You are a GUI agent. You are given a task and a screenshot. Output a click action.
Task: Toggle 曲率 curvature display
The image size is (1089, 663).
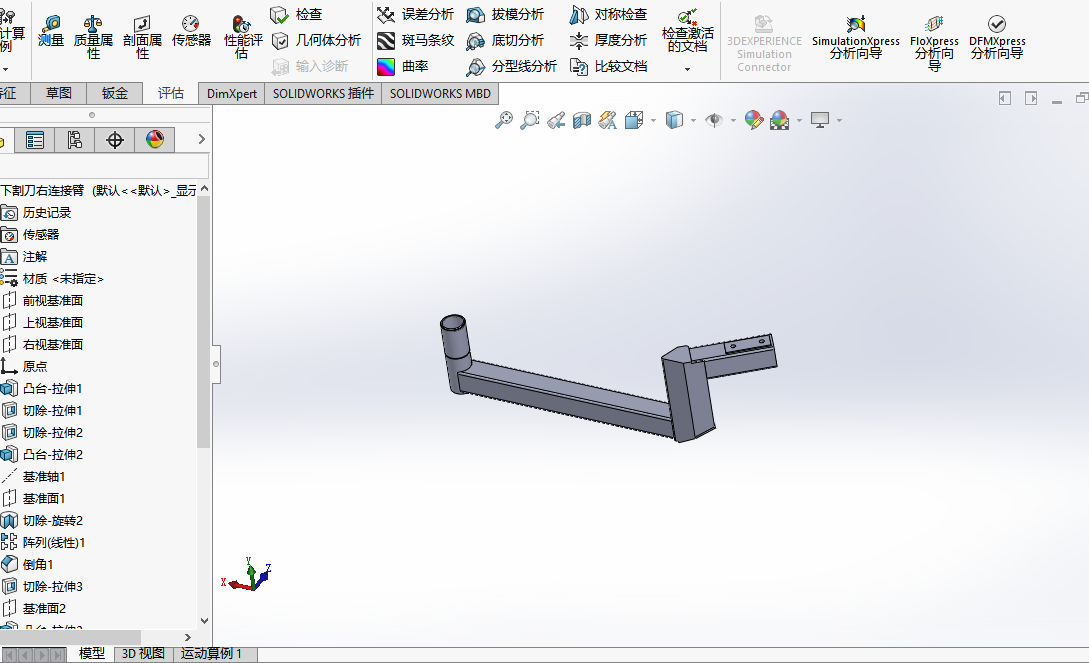[x=403, y=67]
